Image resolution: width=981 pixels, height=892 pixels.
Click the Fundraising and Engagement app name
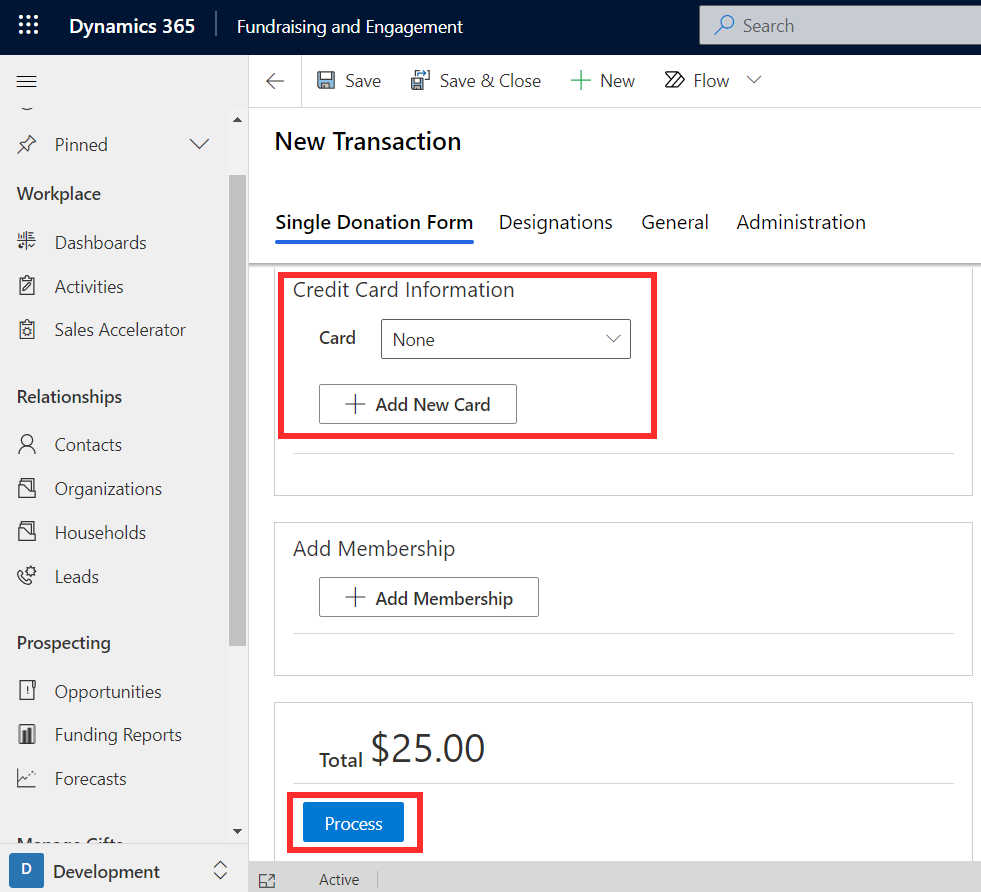pos(350,27)
